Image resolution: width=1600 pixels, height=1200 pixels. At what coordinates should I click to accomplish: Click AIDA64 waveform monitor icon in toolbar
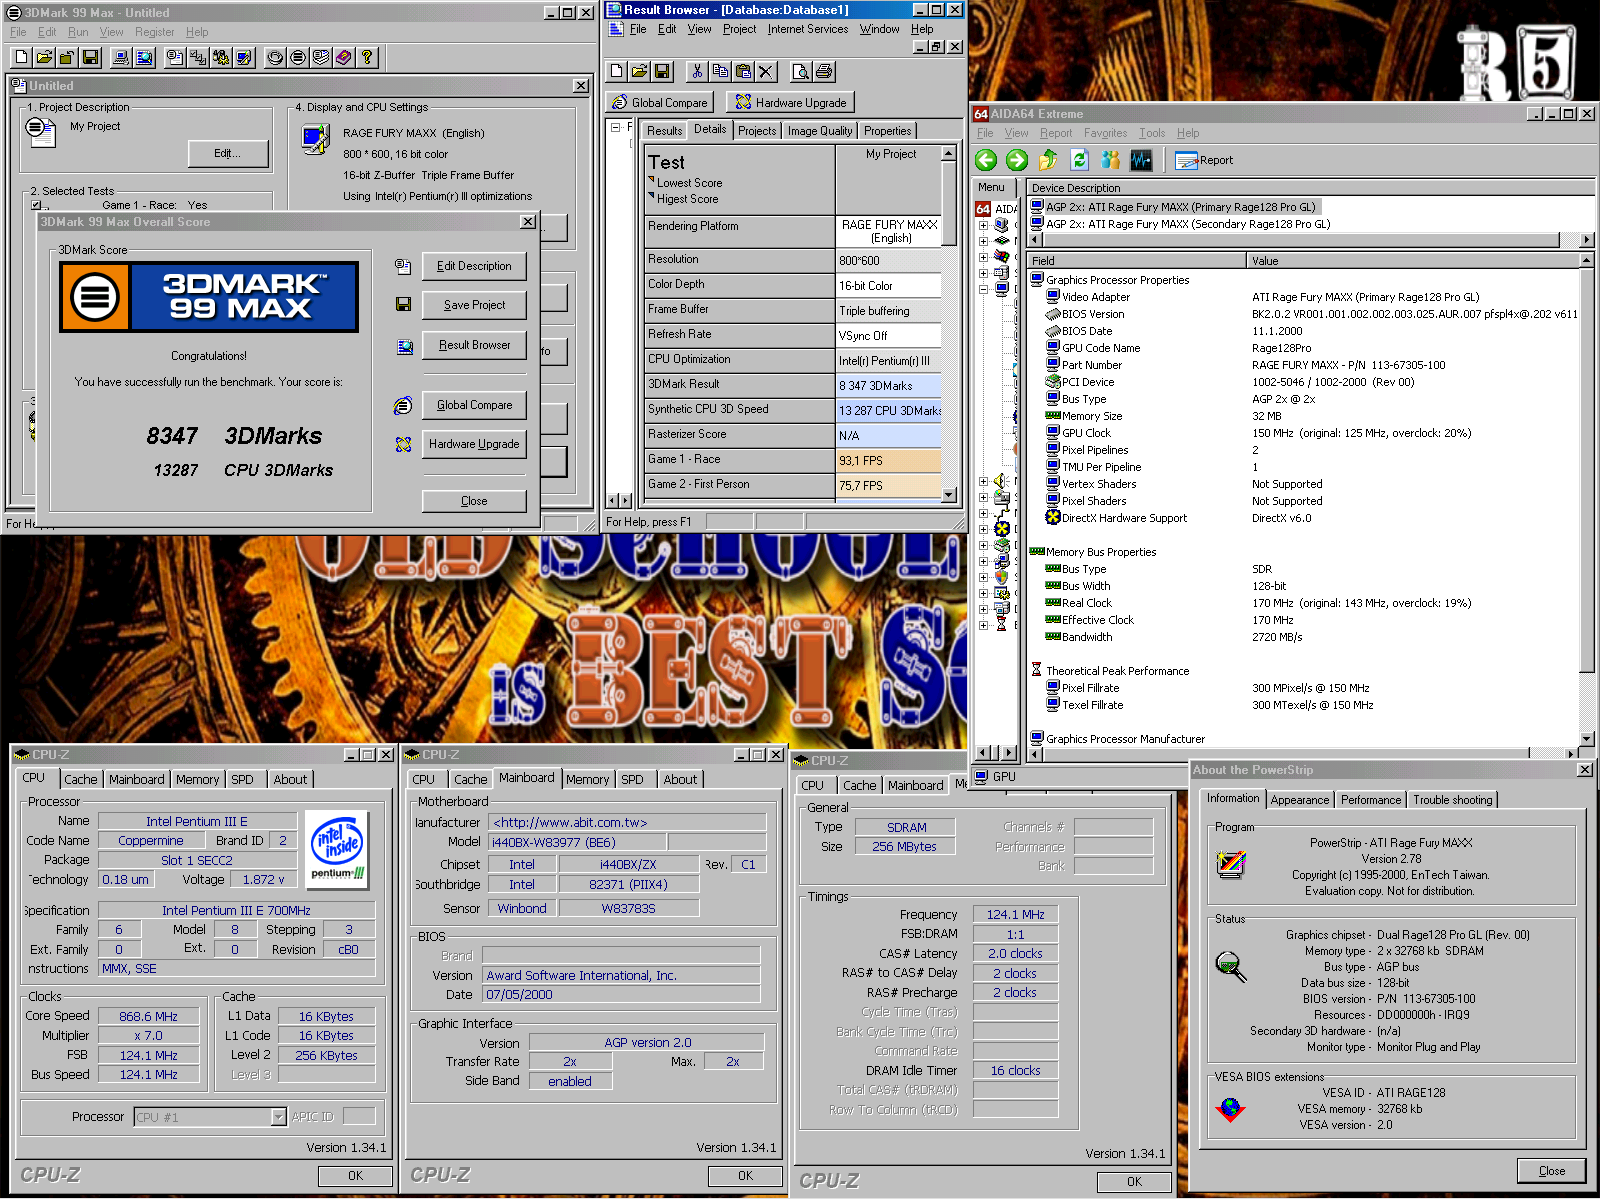tap(1141, 160)
